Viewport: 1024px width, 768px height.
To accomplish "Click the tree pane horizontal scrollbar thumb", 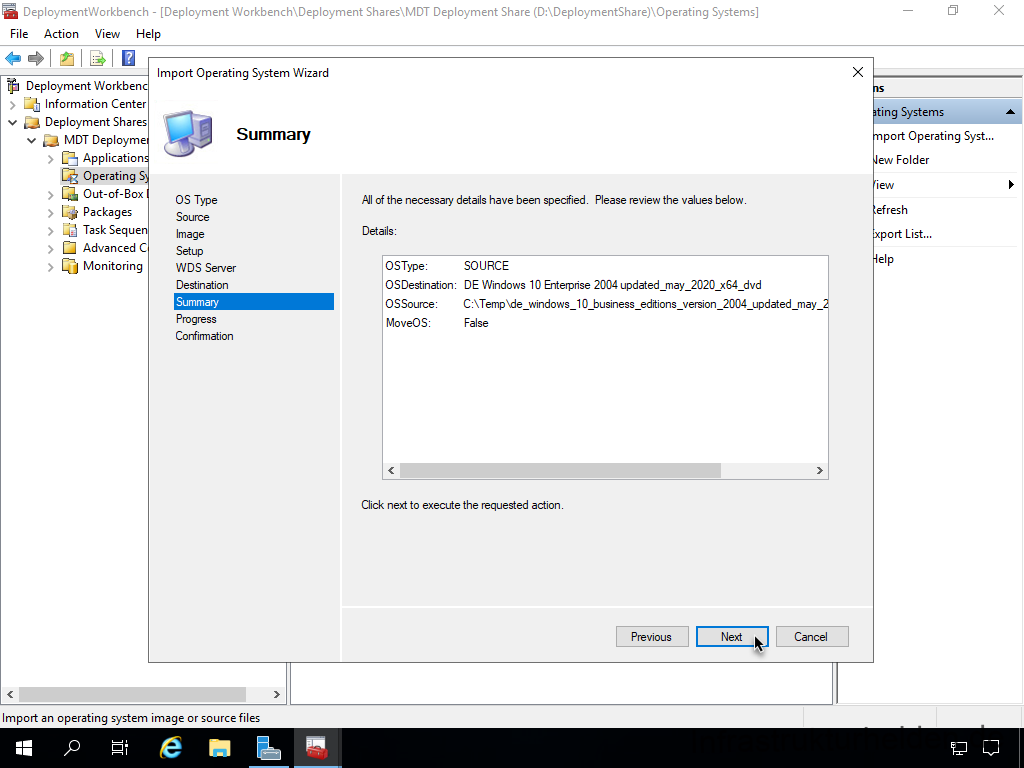I will [x=133, y=694].
